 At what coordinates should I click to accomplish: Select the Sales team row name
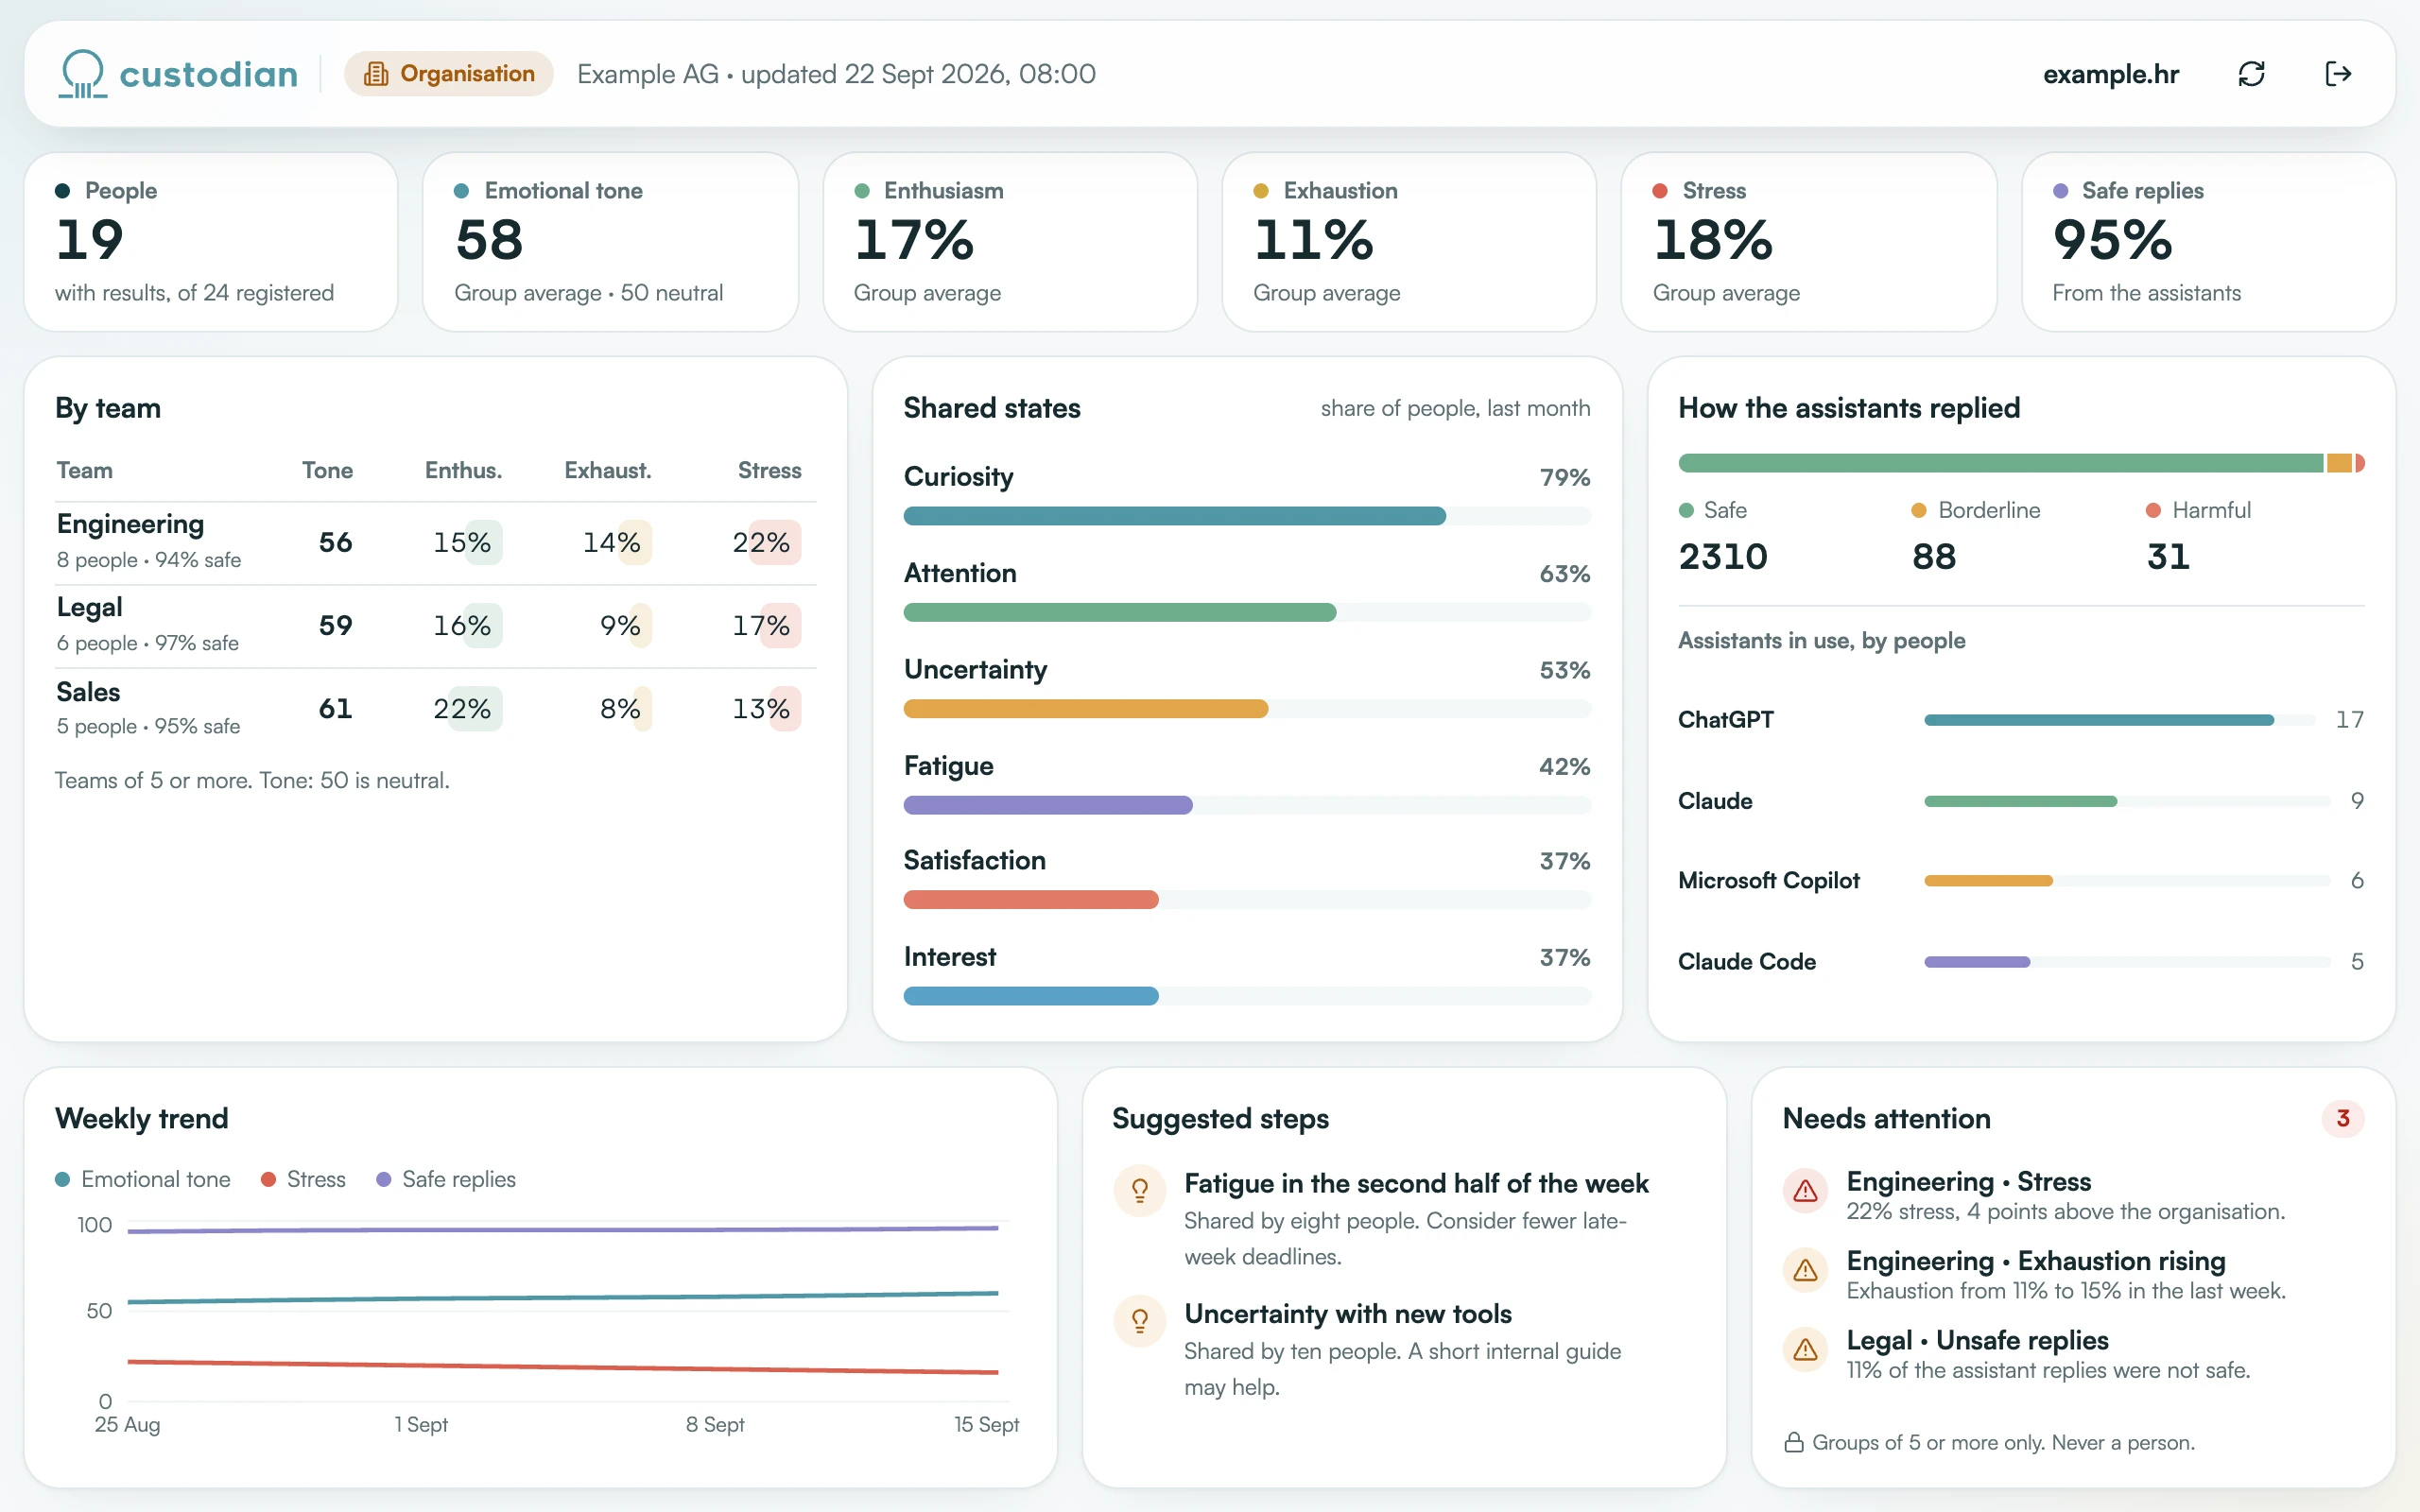click(88, 691)
